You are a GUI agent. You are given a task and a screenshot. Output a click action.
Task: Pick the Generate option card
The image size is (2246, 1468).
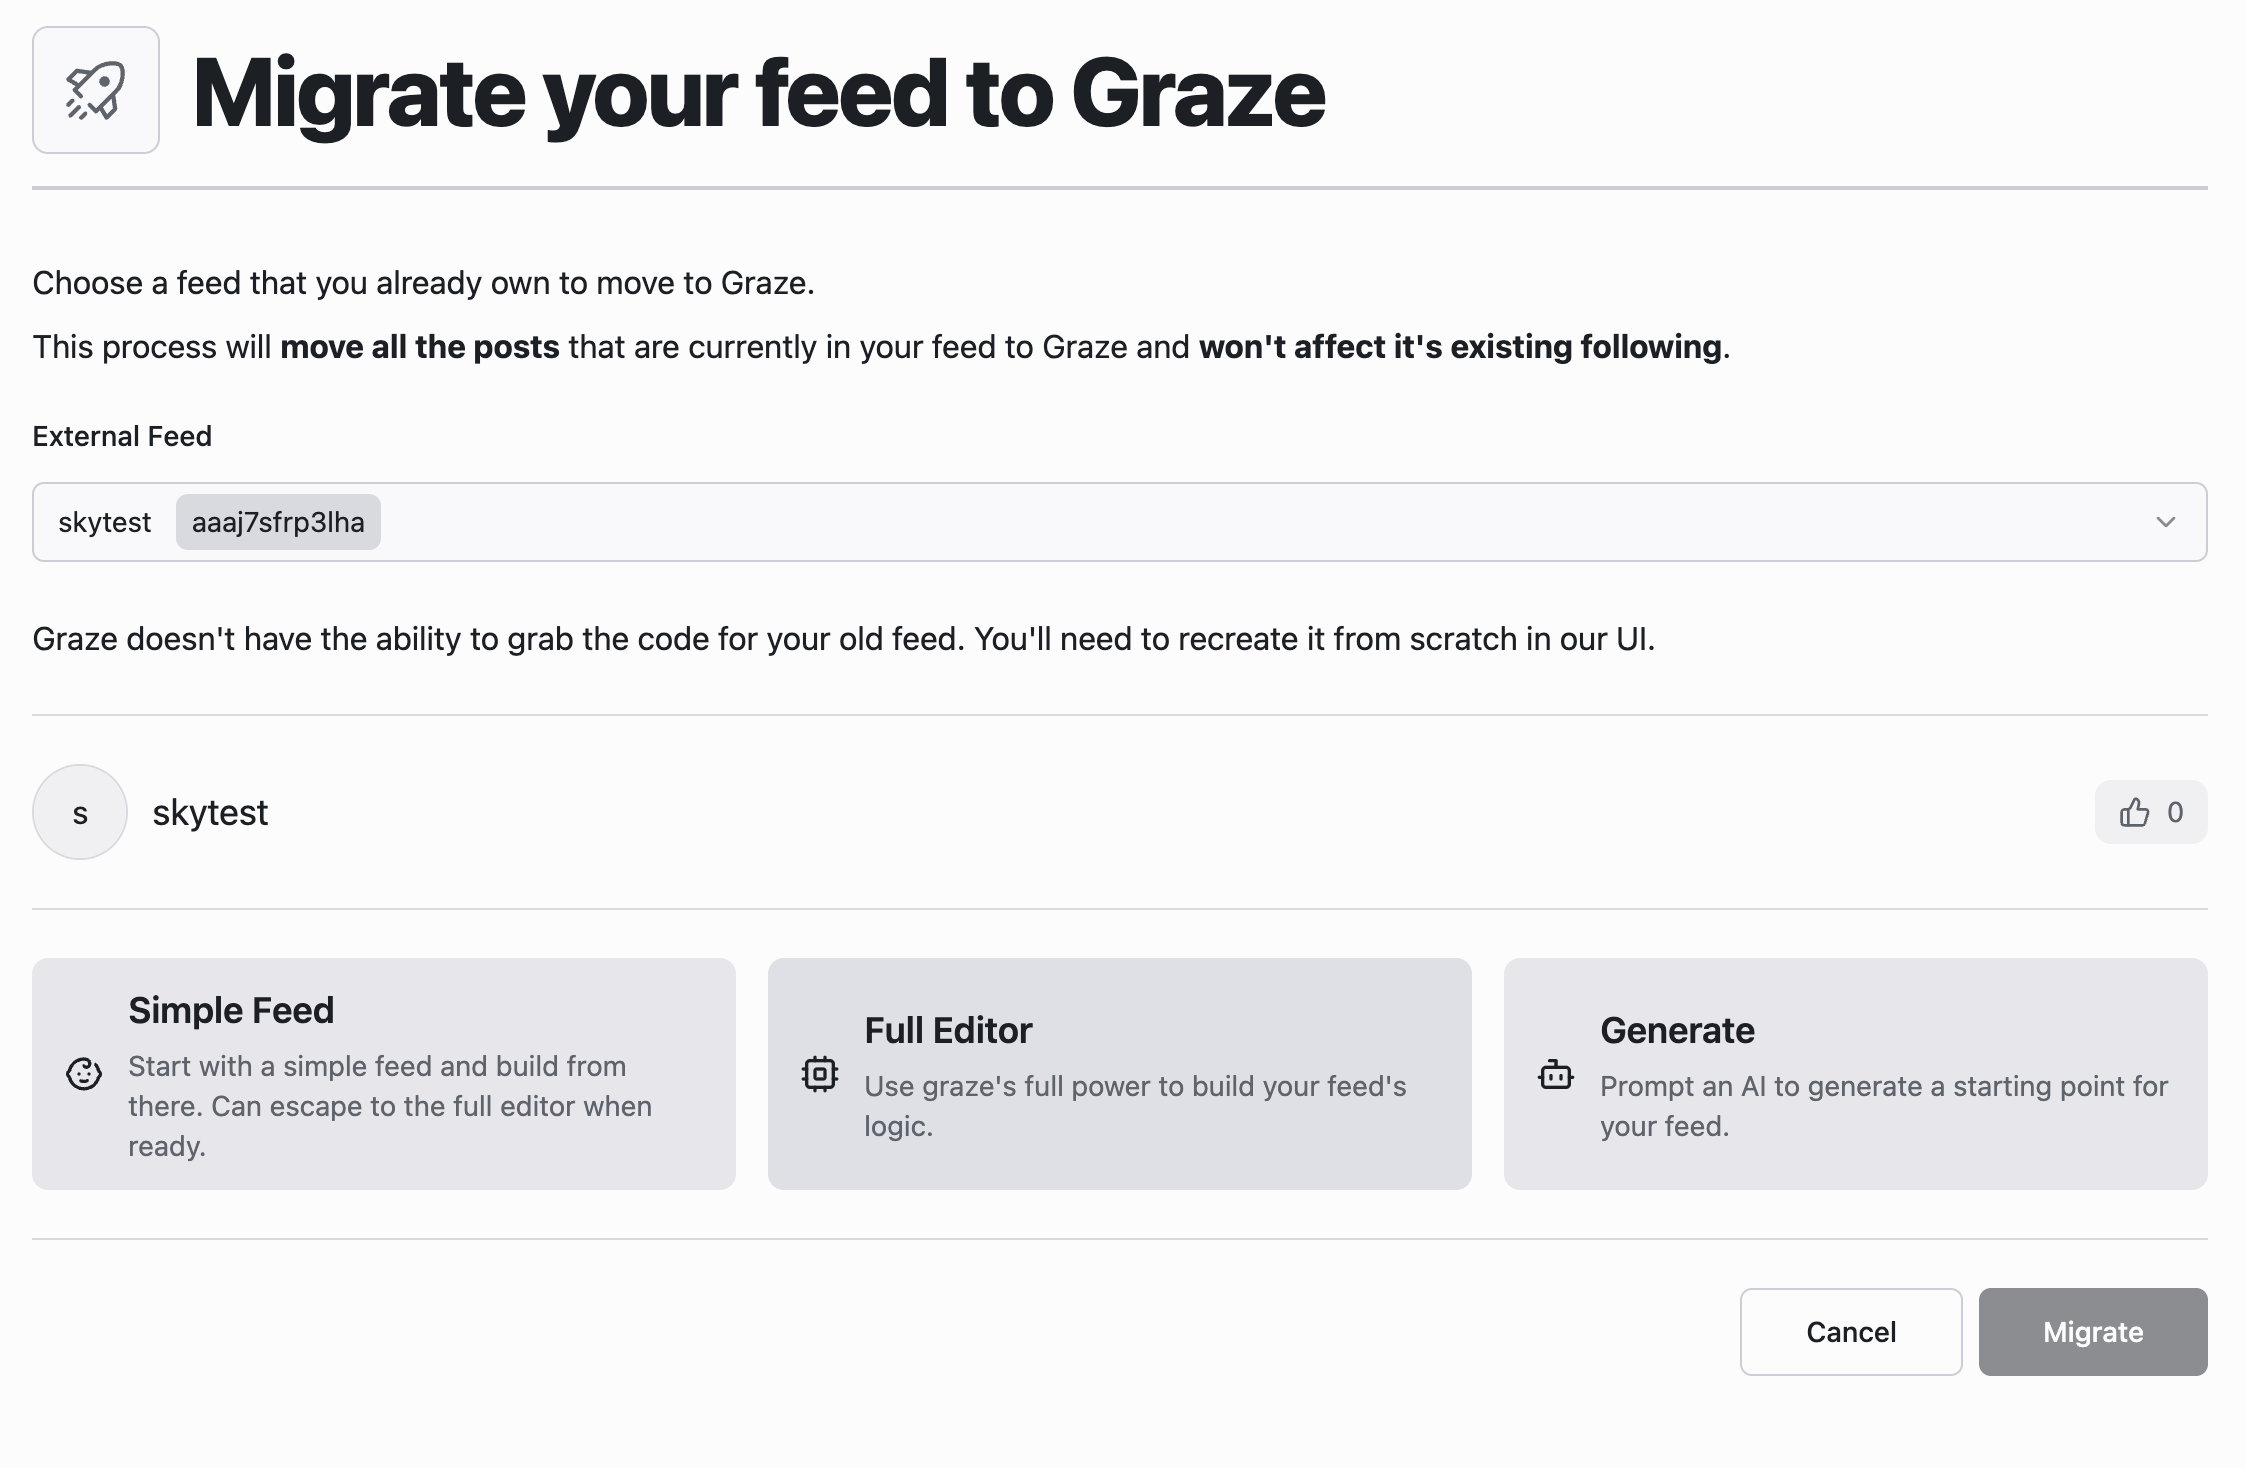(1856, 1074)
